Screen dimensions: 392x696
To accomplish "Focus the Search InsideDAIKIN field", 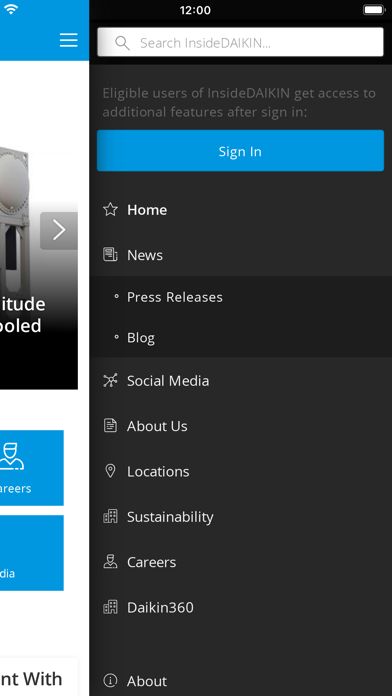I will [x=240, y=42].
